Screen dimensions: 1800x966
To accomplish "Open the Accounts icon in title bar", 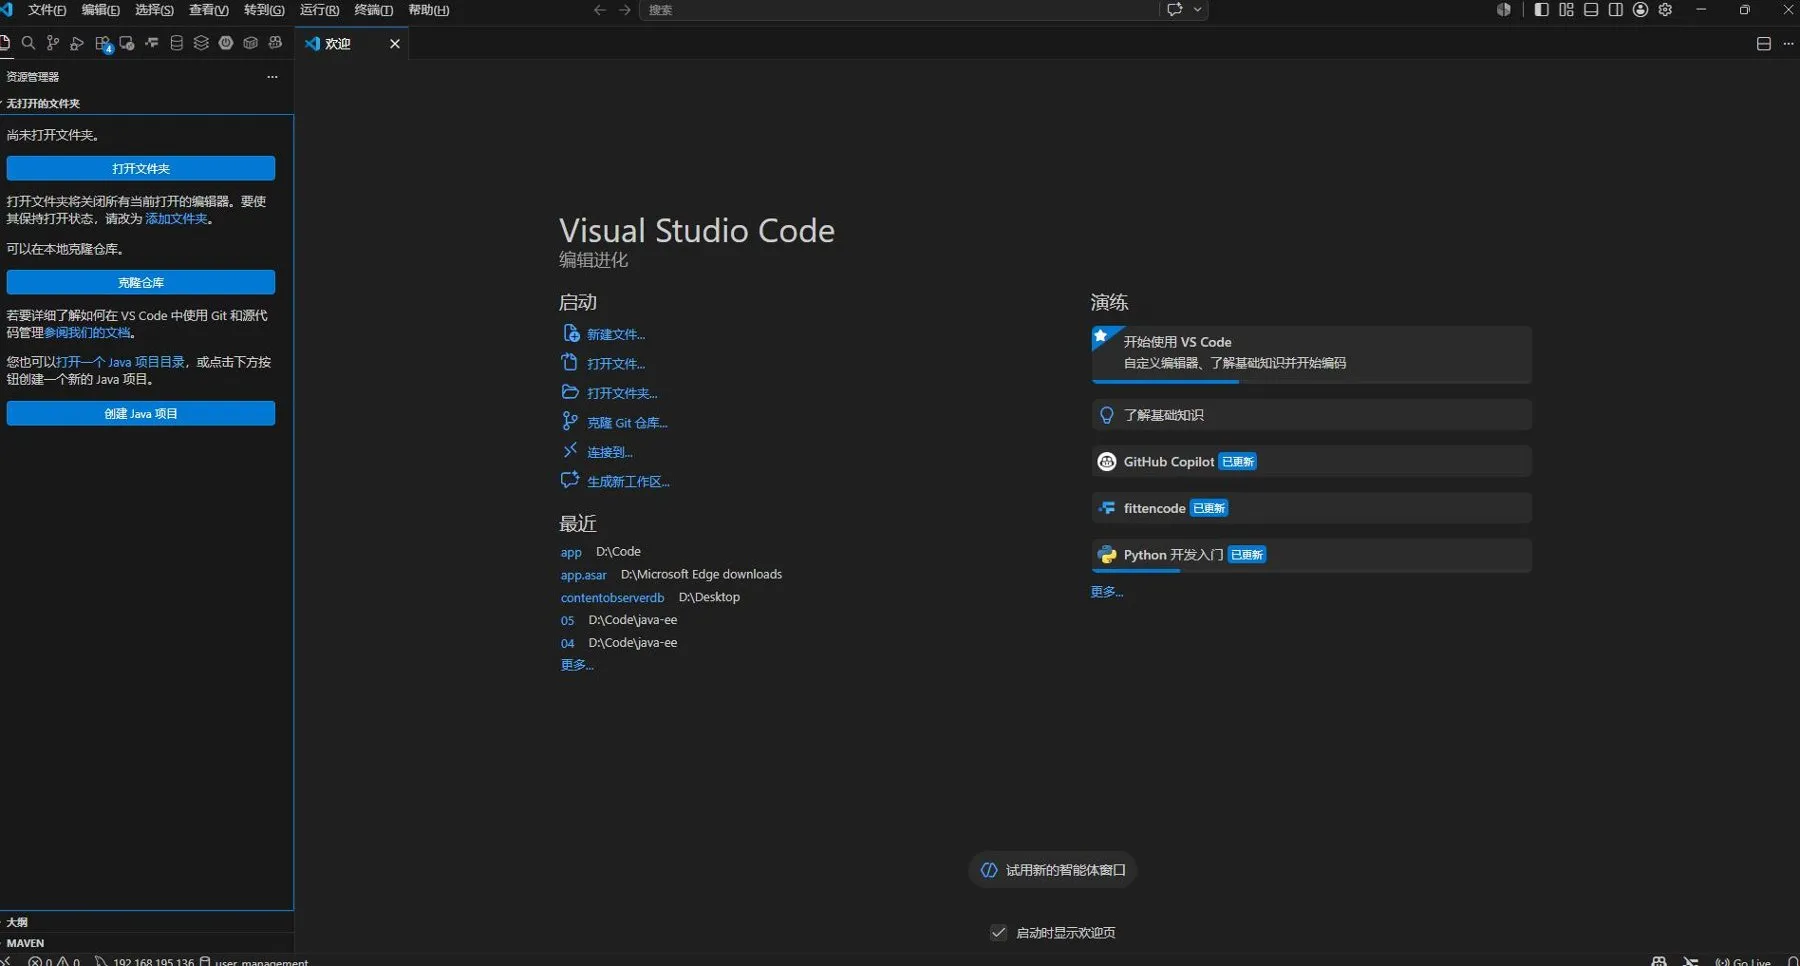I will coord(1640,10).
